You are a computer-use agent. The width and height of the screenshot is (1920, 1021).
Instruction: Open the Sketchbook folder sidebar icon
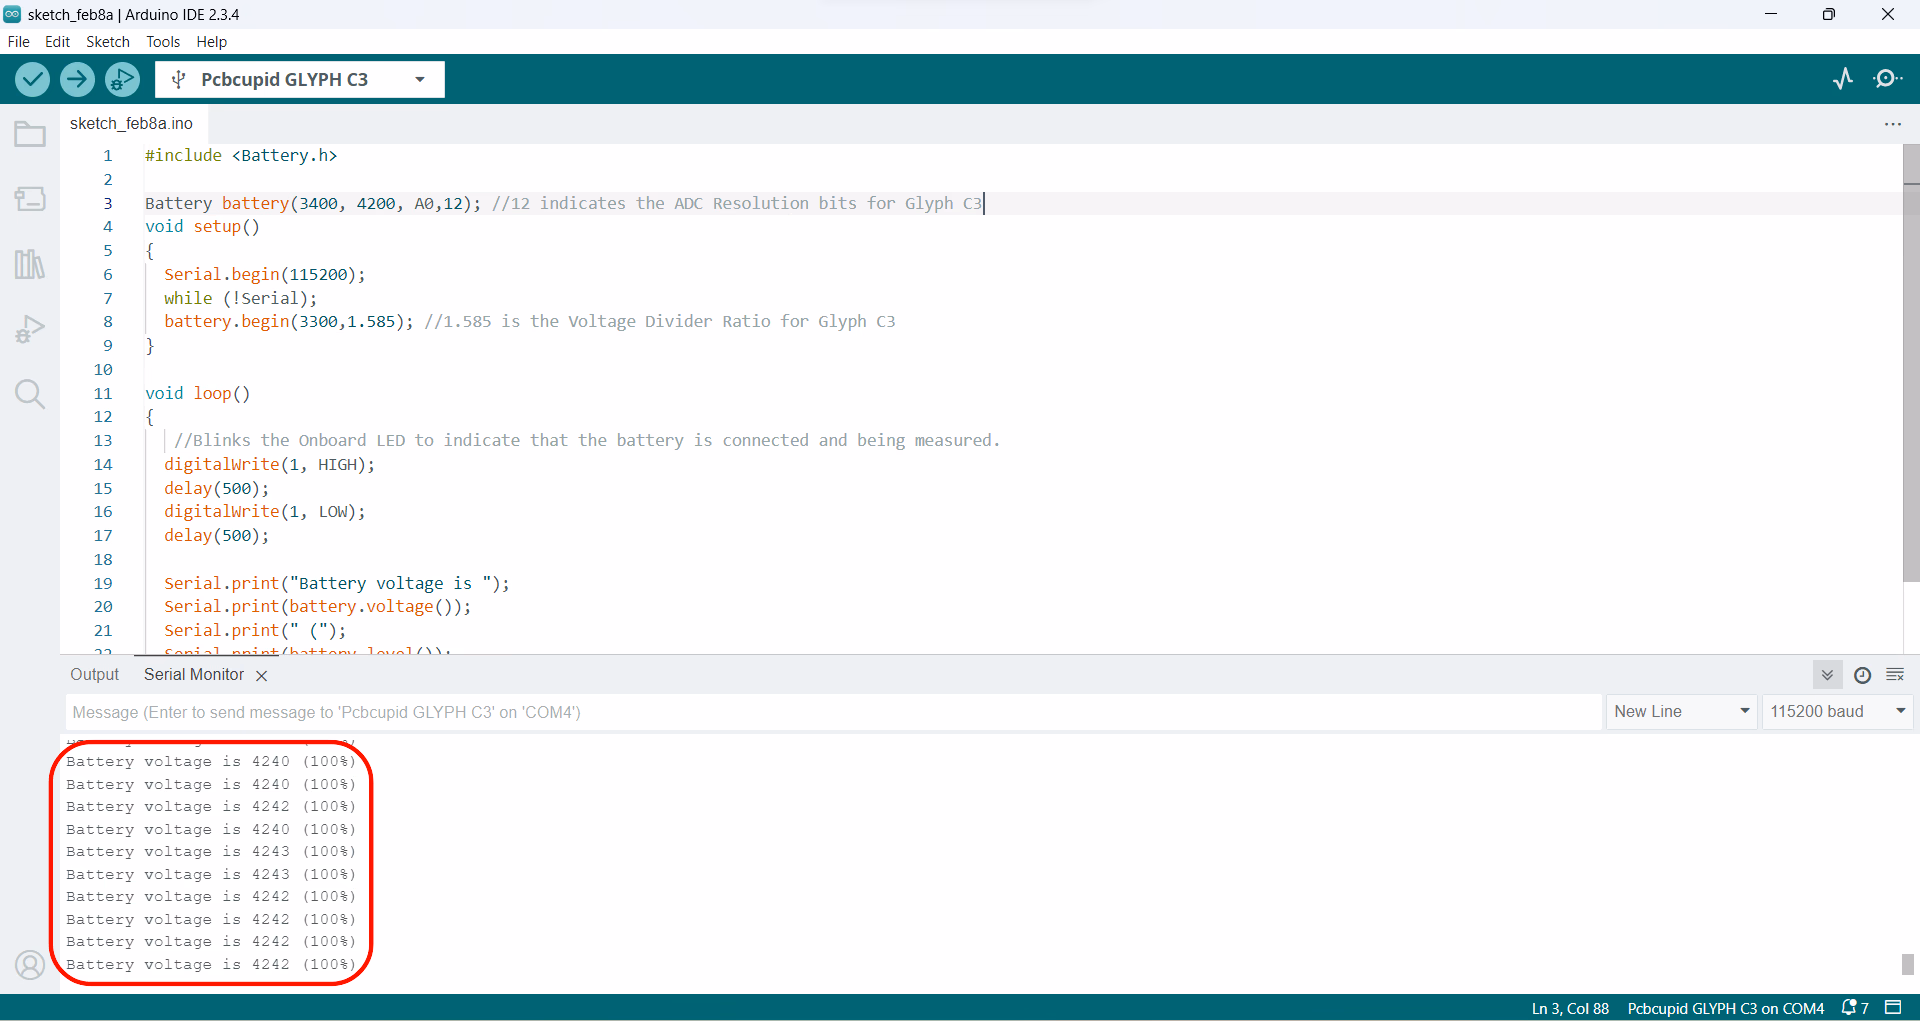pos(30,134)
